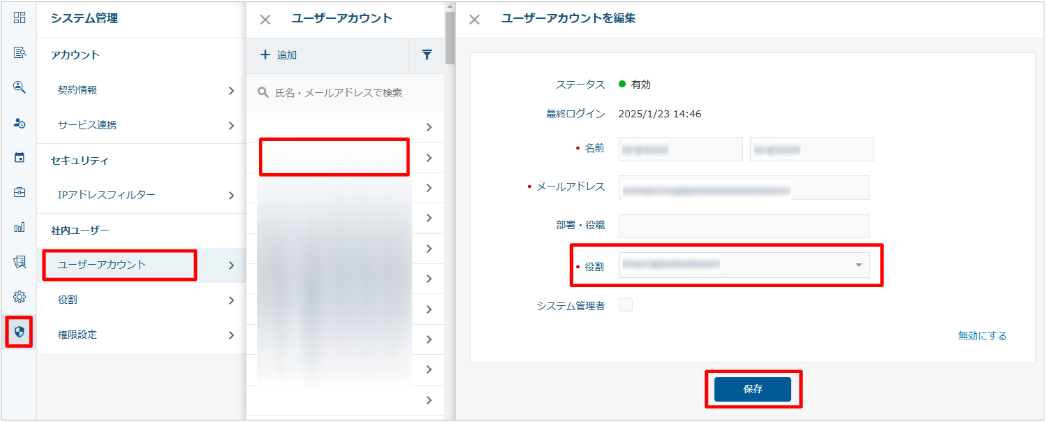
Task: Open the dashboard grid icon in sidebar
Action: point(19,18)
